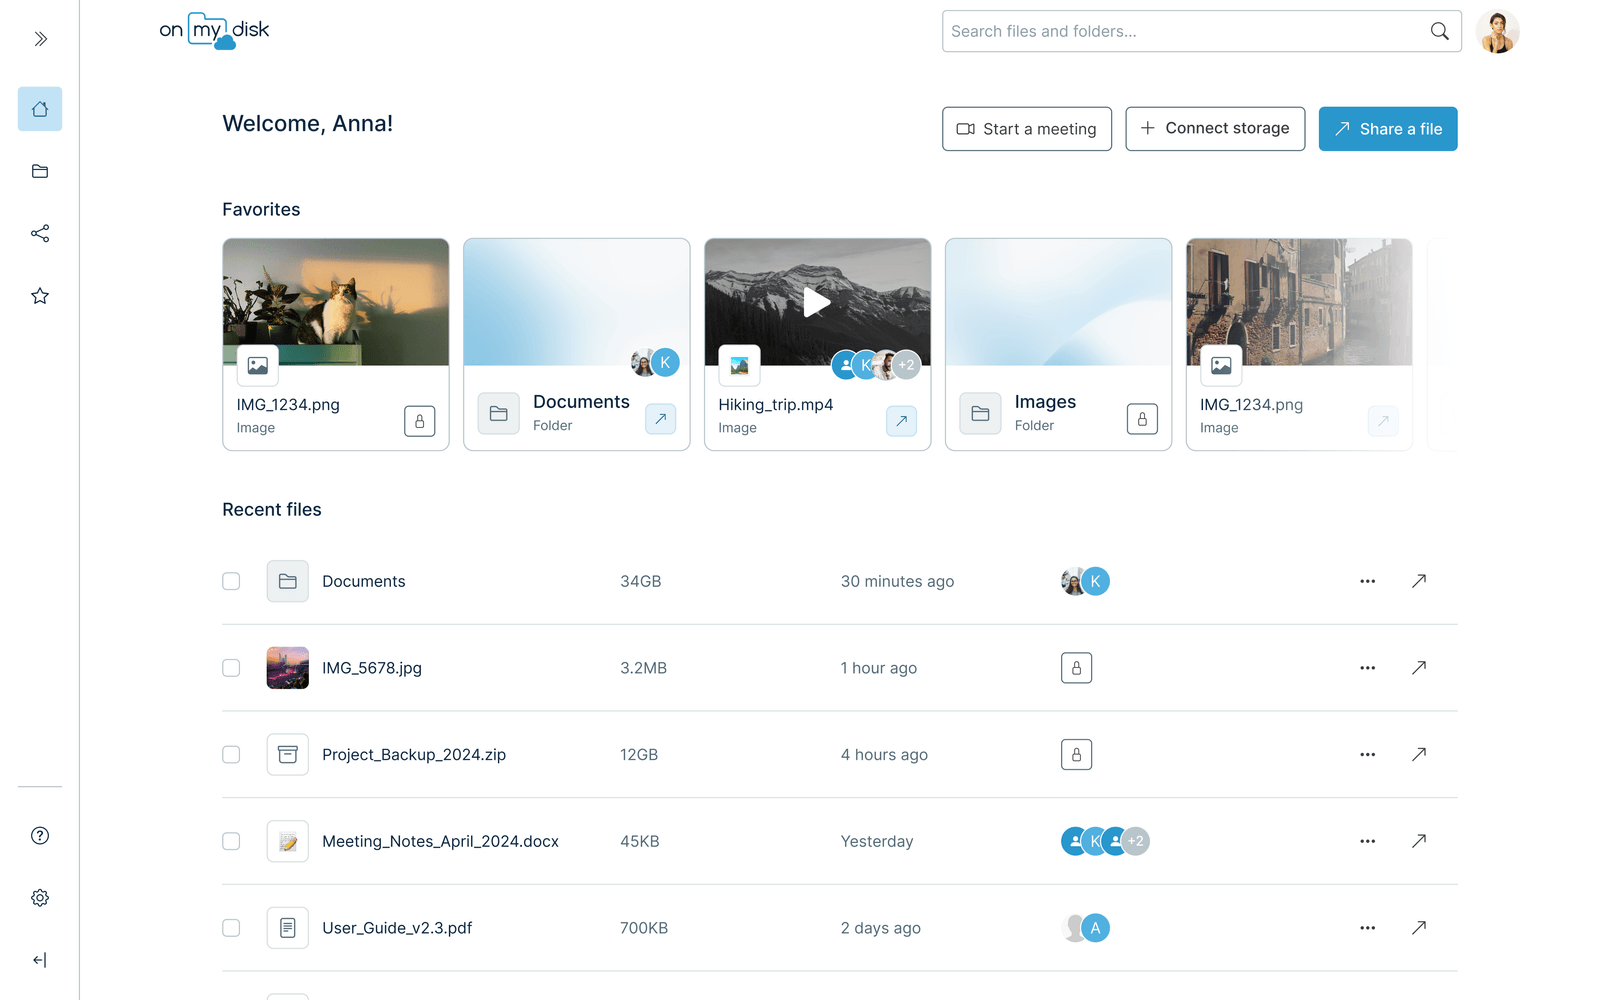Open the options menu for Documents row
This screenshot has width=1600, height=1000.
[1367, 581]
